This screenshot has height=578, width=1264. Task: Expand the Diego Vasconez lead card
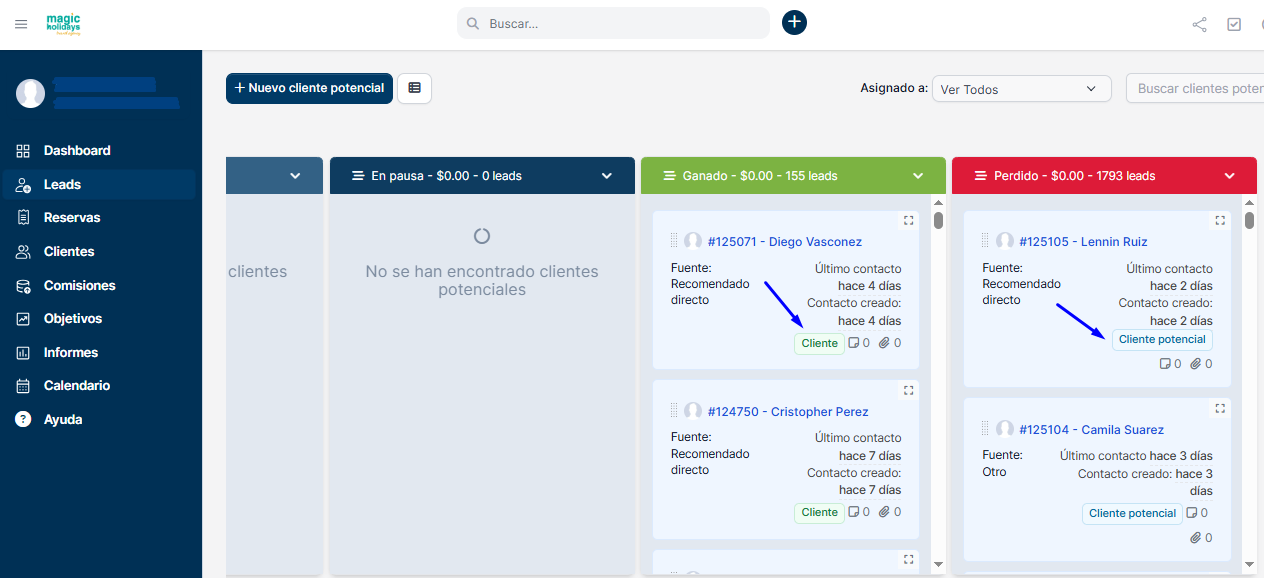coord(908,221)
